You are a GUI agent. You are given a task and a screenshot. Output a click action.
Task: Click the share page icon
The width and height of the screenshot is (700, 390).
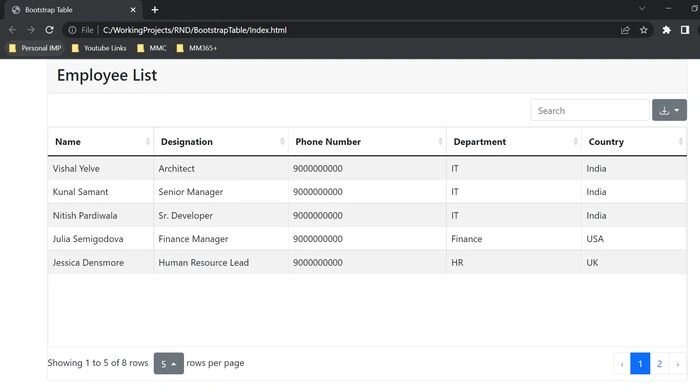pos(625,30)
